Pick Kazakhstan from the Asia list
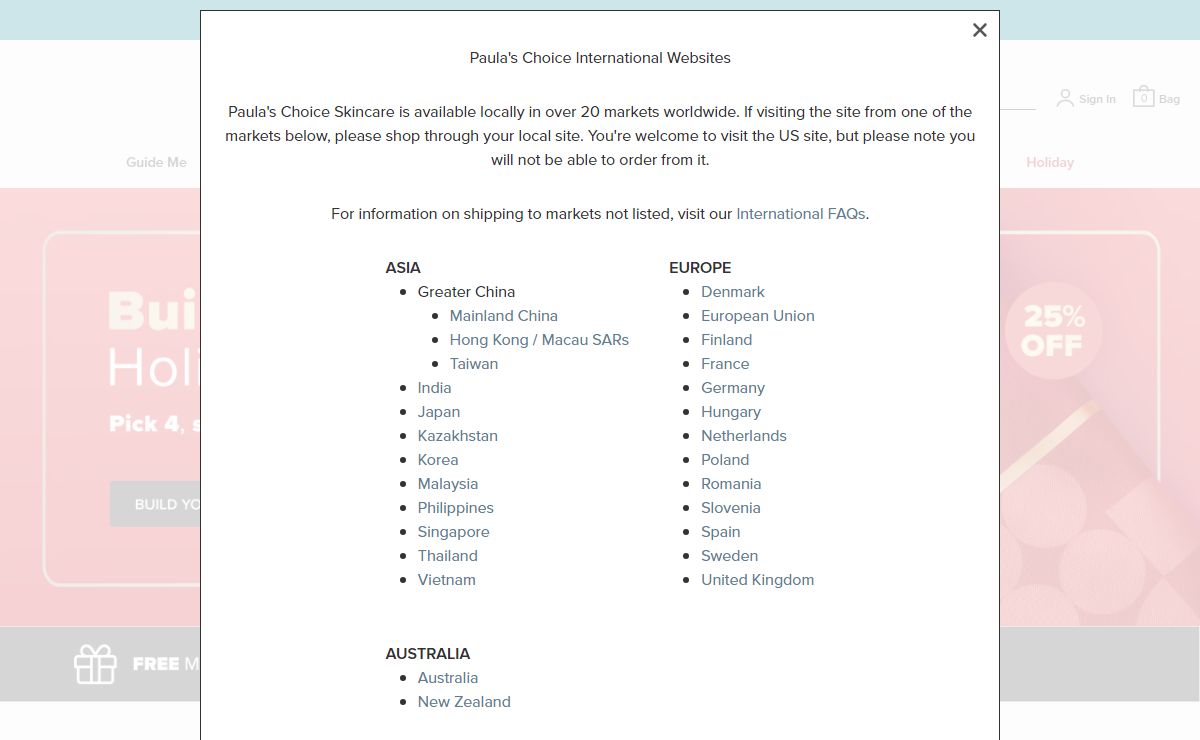1200x740 pixels. click(x=458, y=436)
